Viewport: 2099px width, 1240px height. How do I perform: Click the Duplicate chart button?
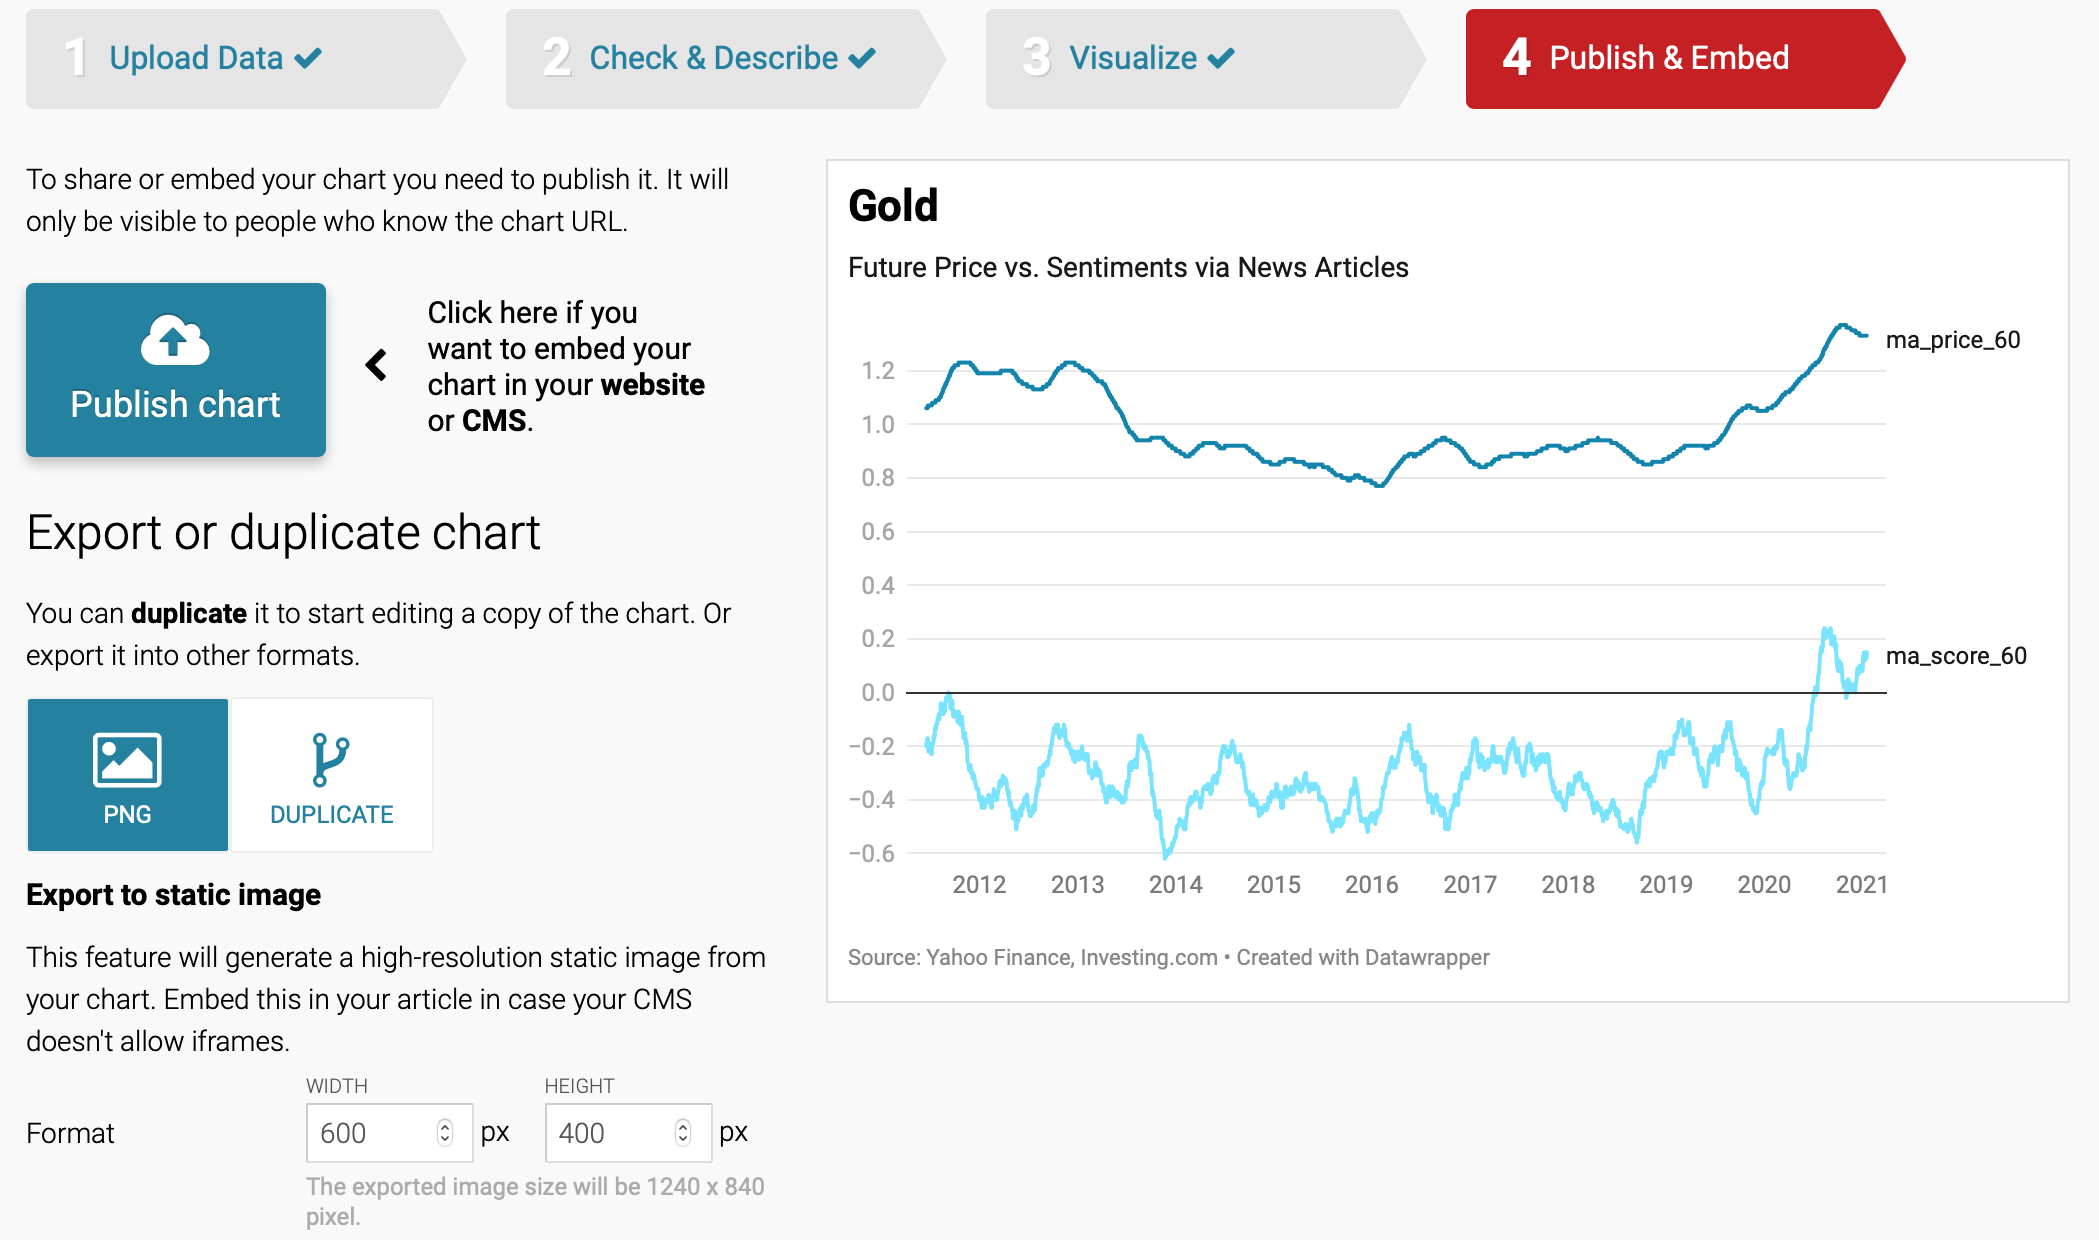[332, 775]
